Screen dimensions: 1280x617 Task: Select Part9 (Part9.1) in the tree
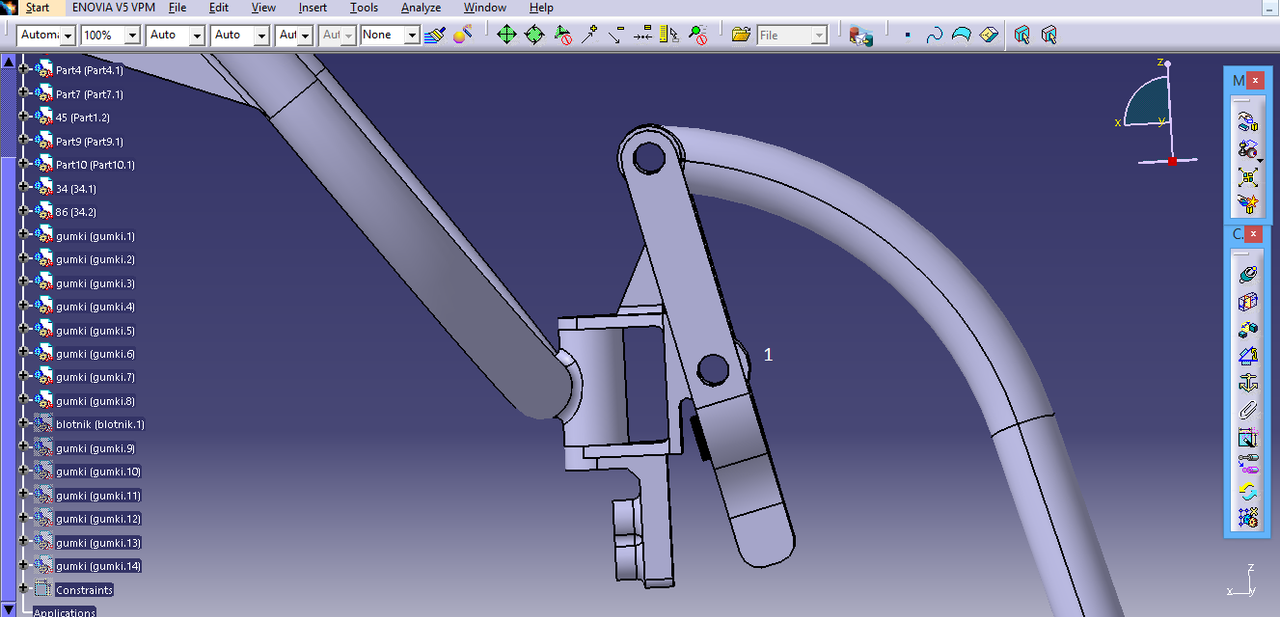(90, 141)
